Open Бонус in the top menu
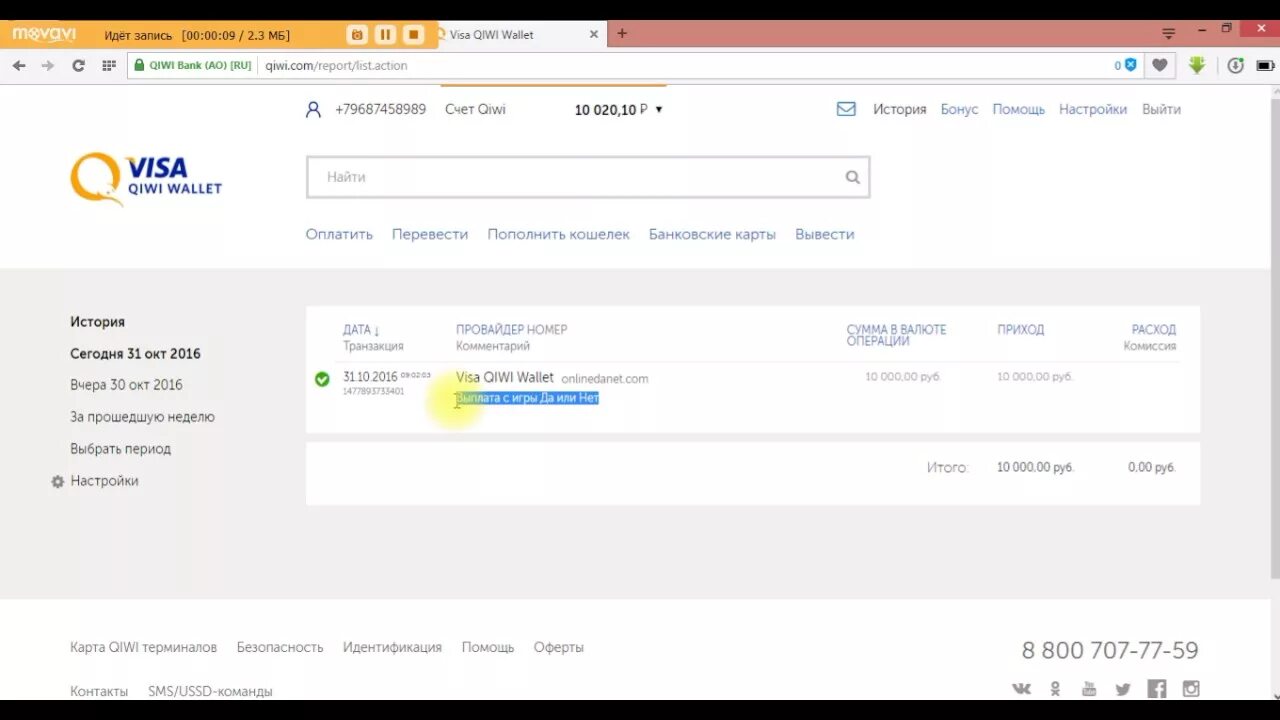Screen dimensions: 1280x720 pos(959,109)
